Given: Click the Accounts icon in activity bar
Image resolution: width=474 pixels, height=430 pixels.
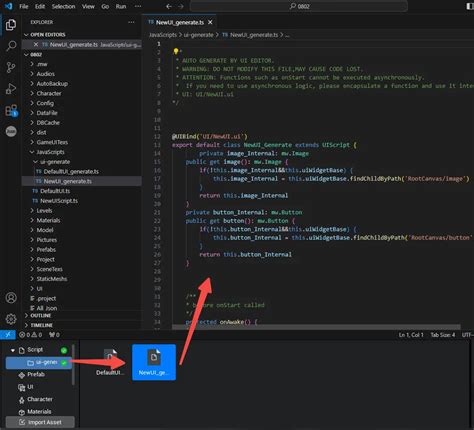Looking at the screenshot, I should click(x=11, y=298).
